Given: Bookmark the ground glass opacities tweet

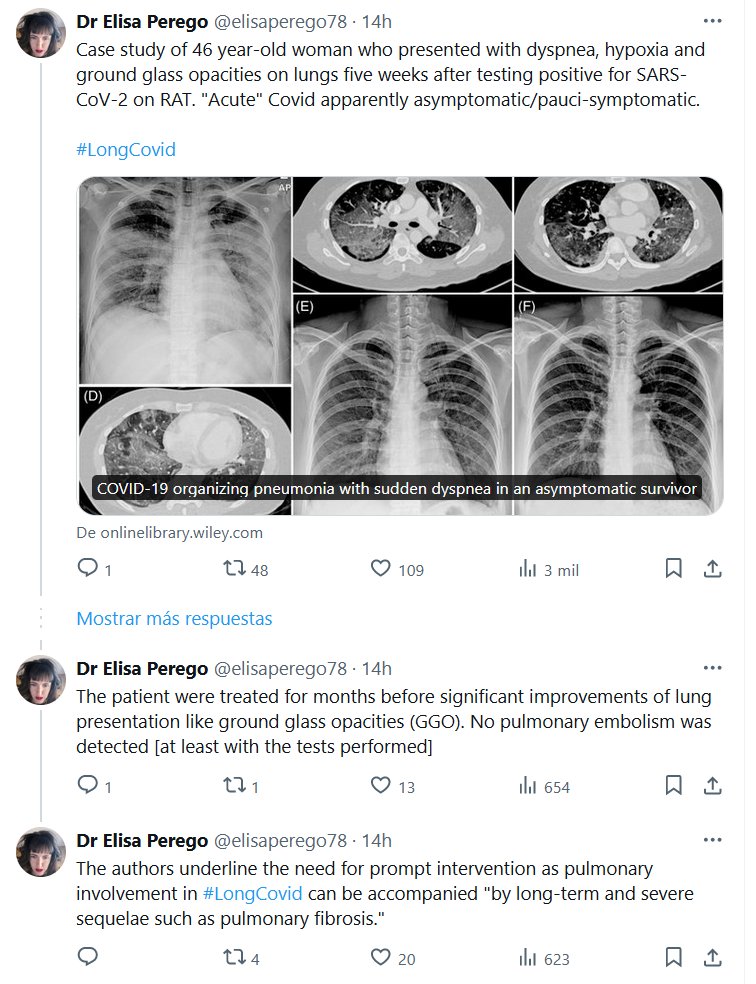Looking at the screenshot, I should click(674, 786).
